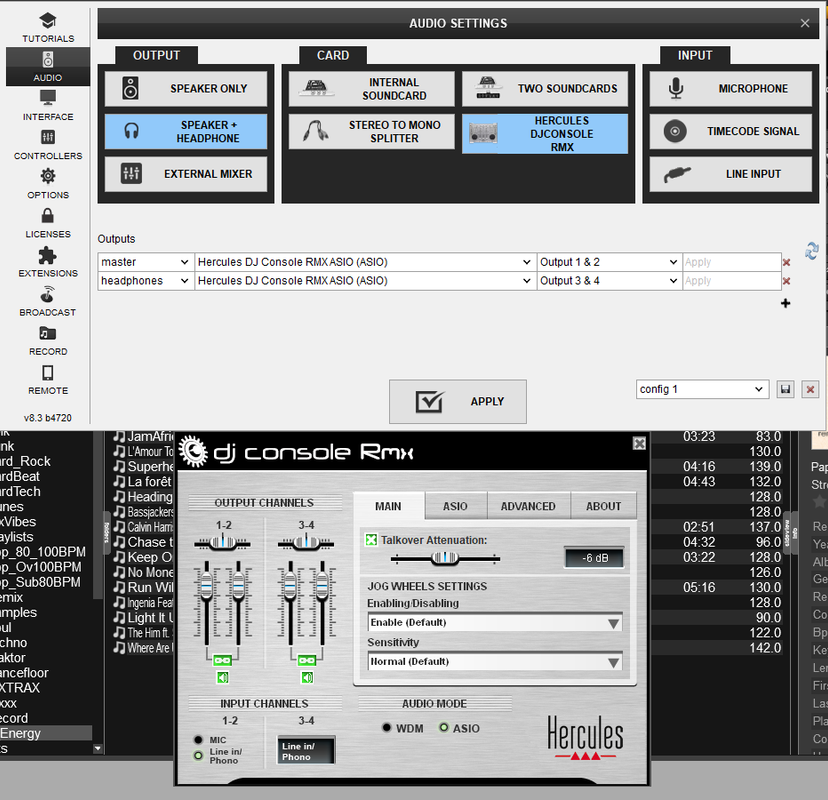Open the config 1 preset dropdown
Image resolution: width=828 pixels, height=800 pixels.
pyautogui.click(x=702, y=389)
